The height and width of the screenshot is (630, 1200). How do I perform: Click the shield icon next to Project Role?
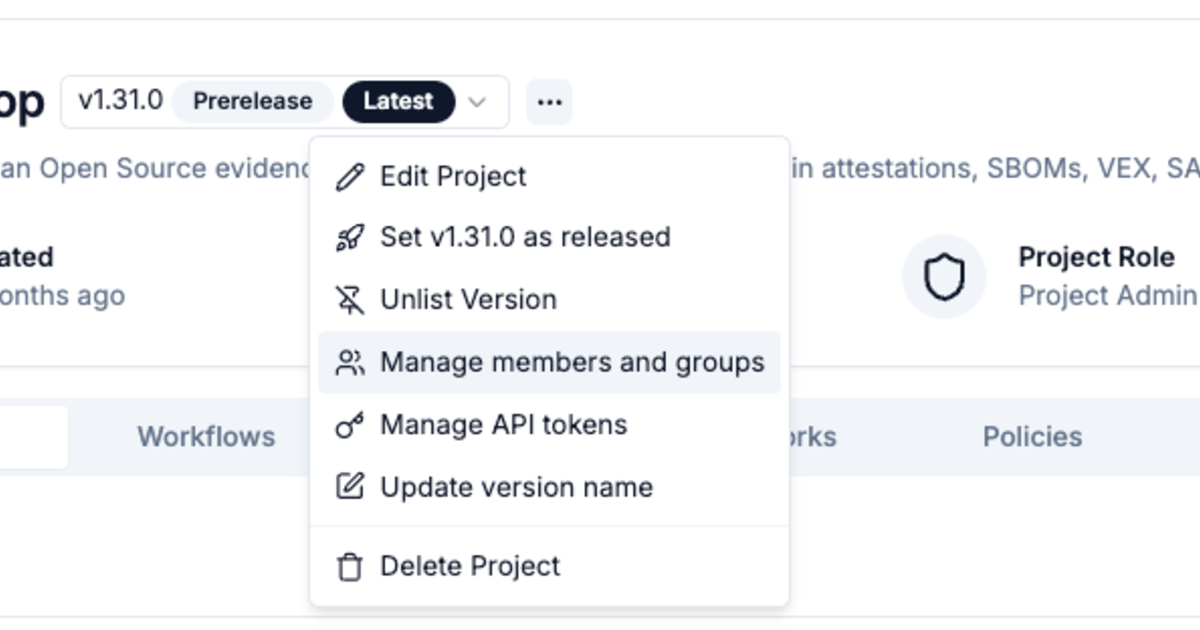(x=944, y=277)
